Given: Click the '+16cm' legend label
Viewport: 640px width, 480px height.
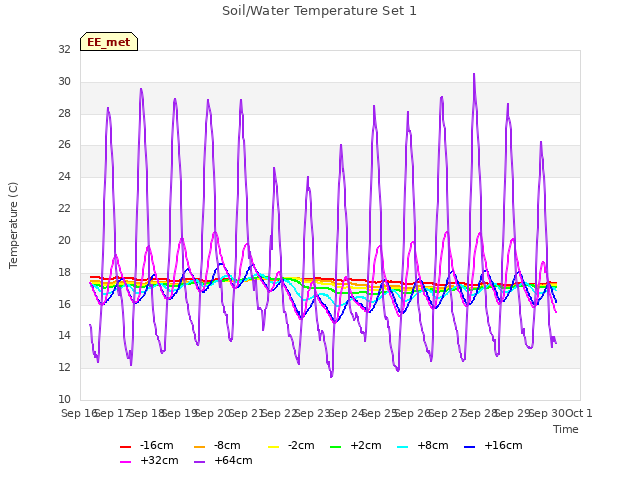Looking at the screenshot, I should coord(503,445).
